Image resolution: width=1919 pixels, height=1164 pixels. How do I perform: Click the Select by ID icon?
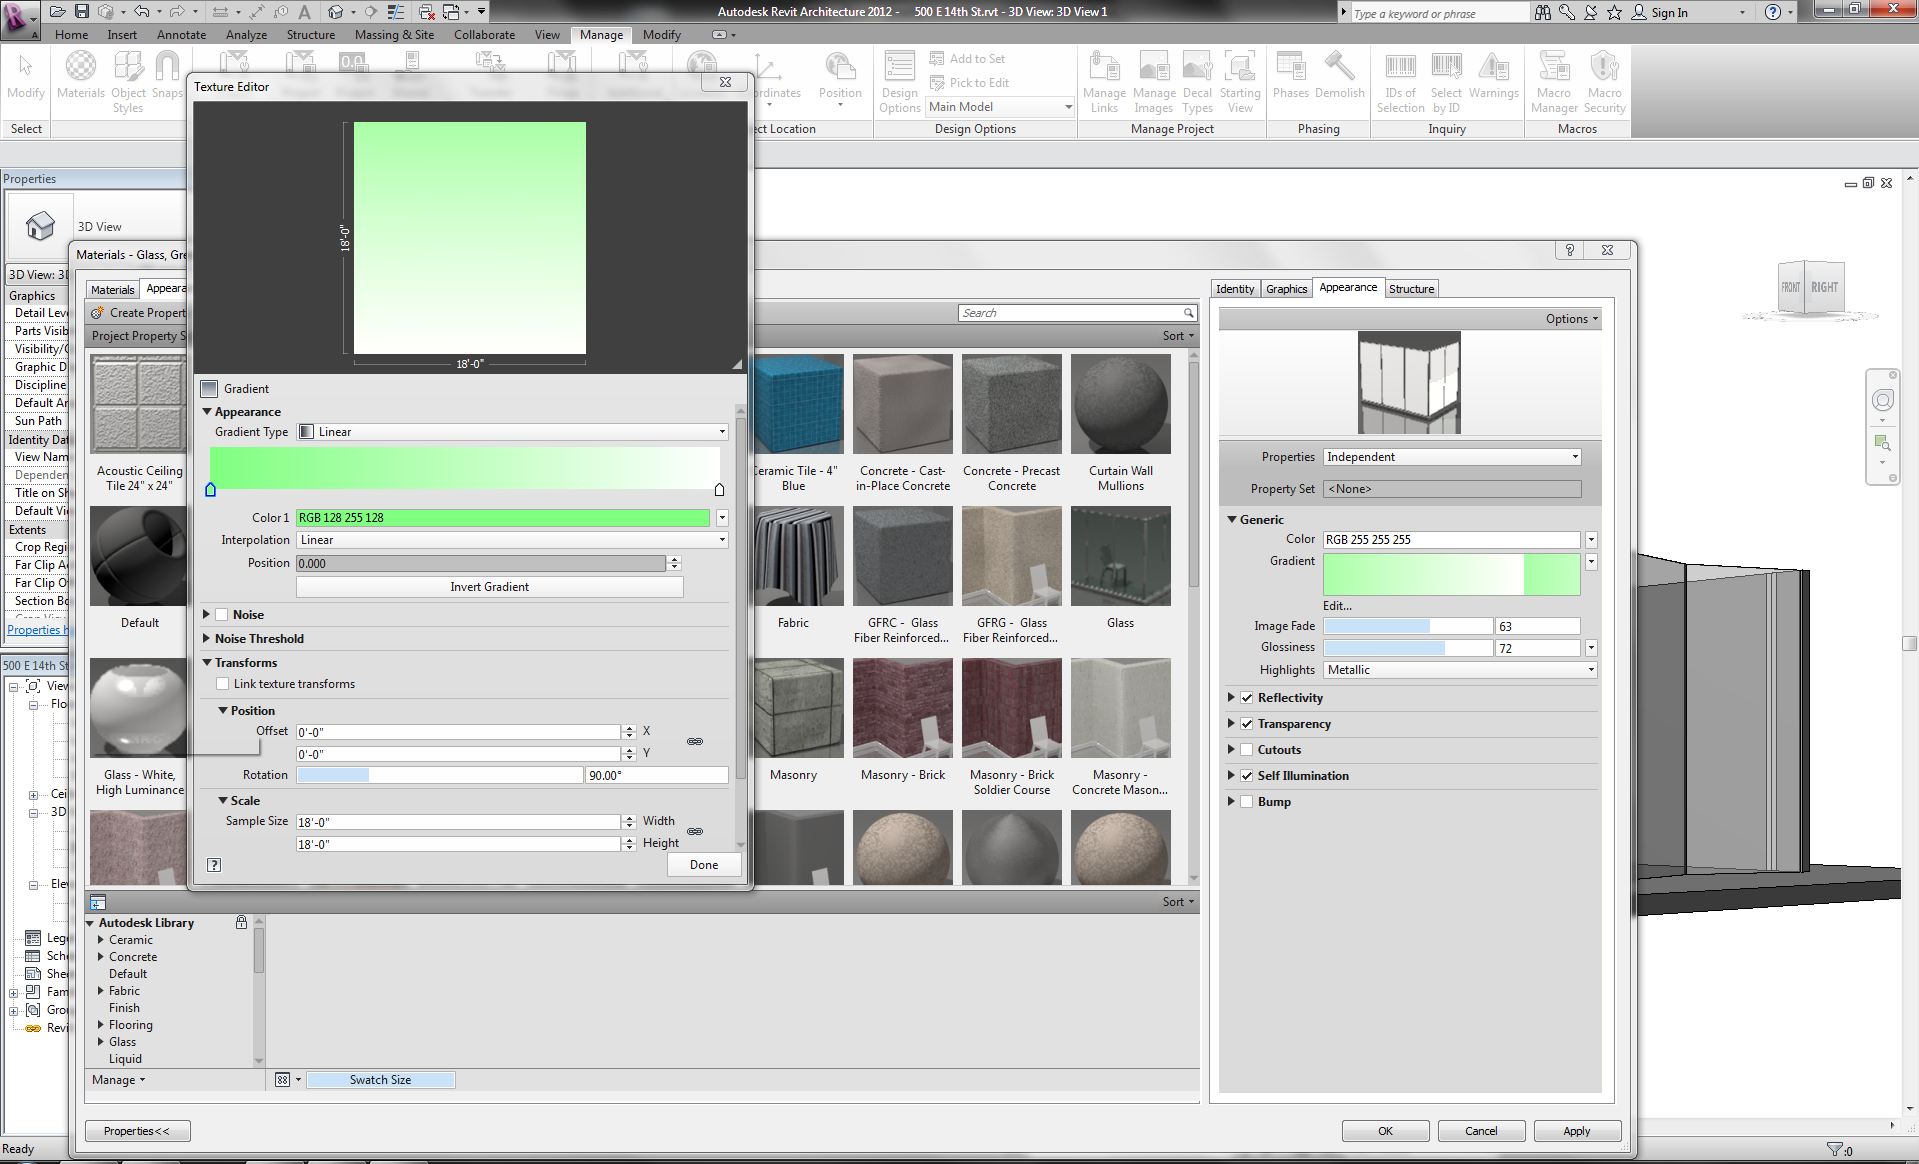pos(1446,81)
